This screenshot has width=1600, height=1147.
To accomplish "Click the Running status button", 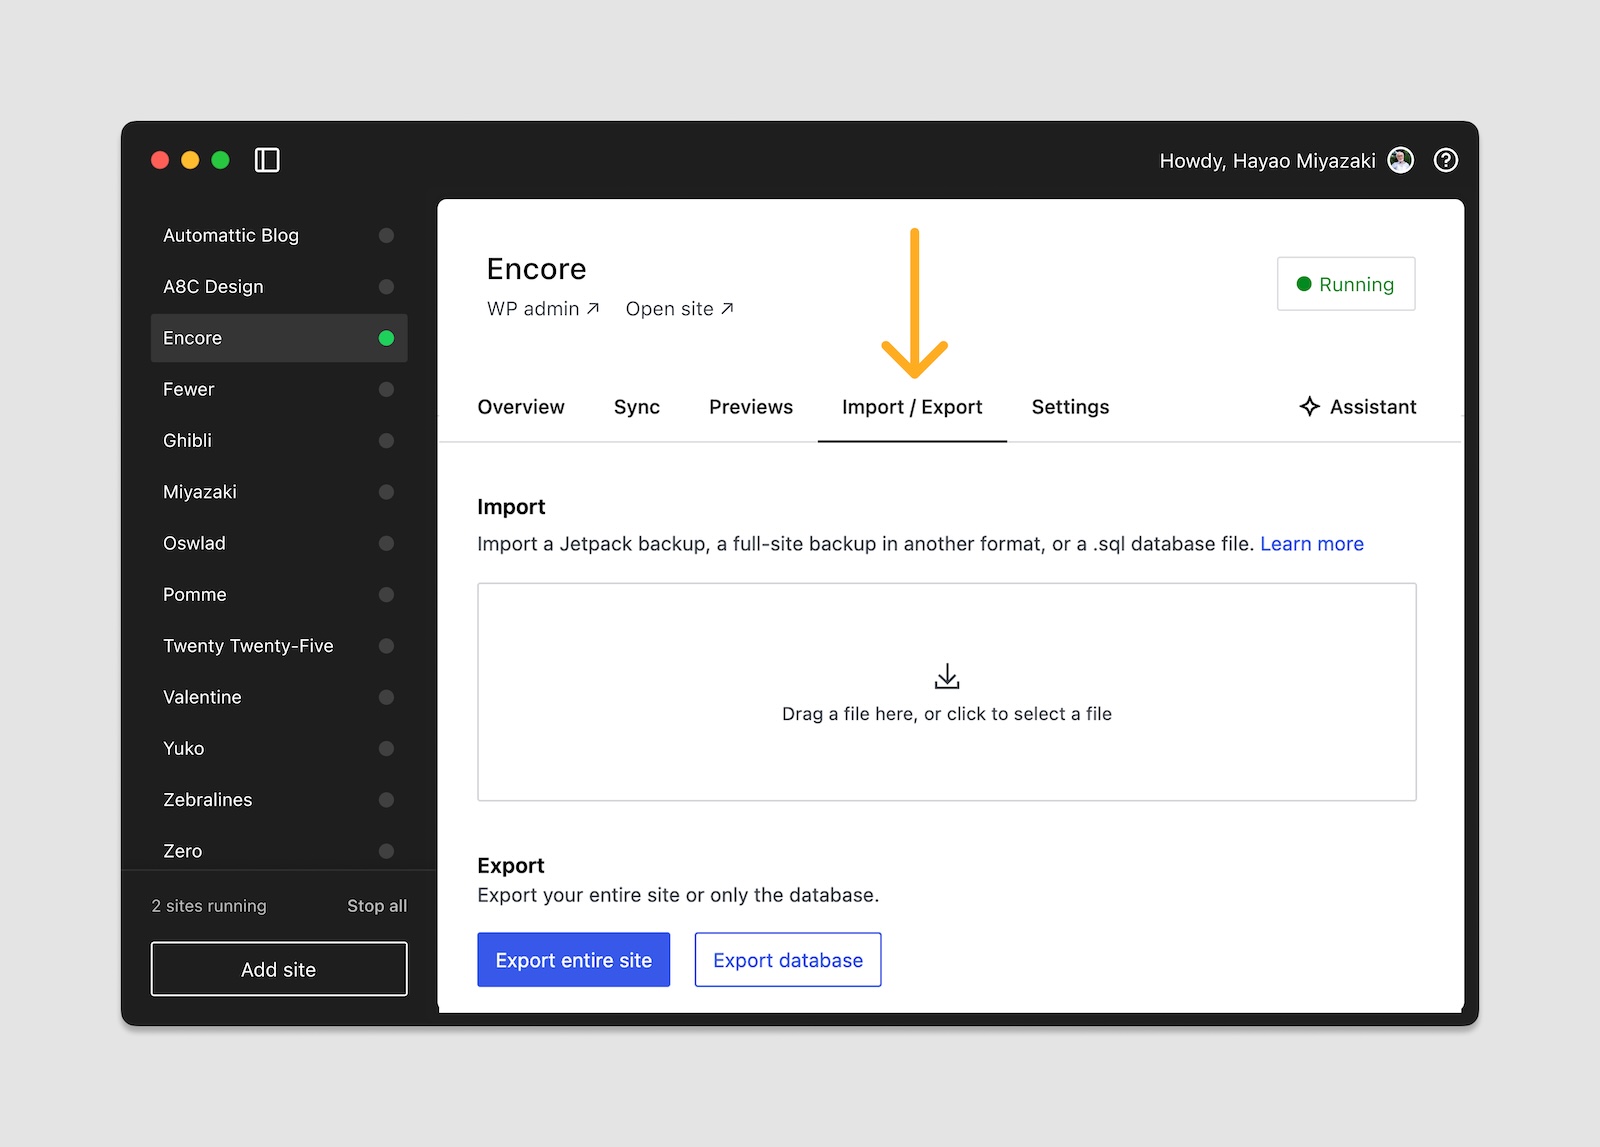I will coord(1346,284).
